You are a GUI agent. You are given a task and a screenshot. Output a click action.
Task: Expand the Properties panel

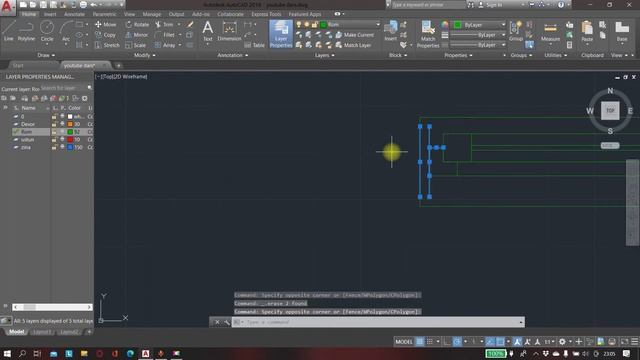(458, 55)
